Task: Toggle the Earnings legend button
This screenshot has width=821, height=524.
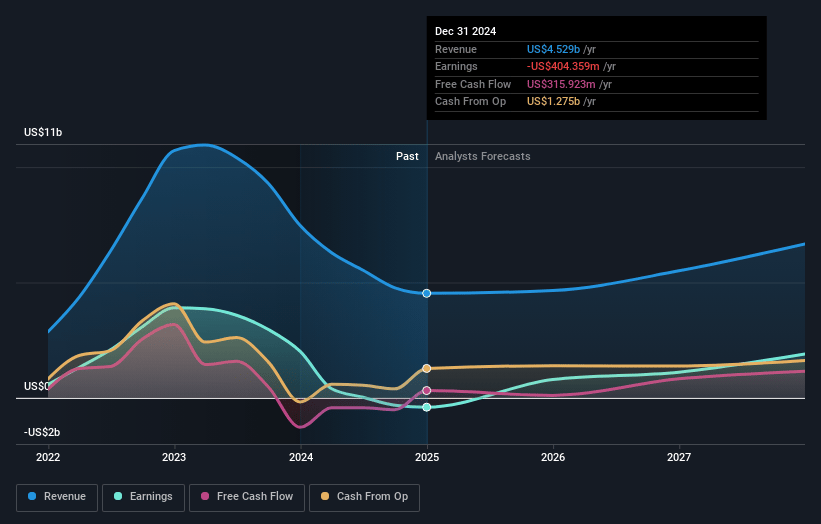Action: click(x=143, y=497)
